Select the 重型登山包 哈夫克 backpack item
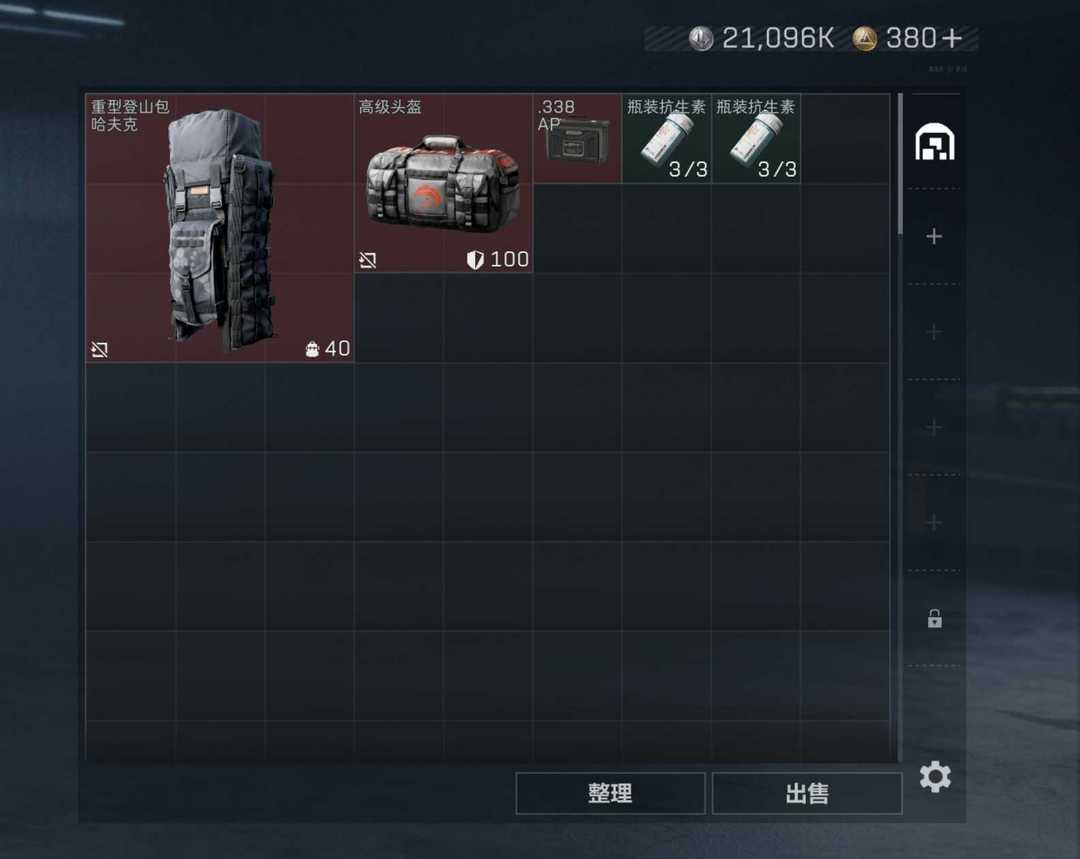The image size is (1080, 859). pos(219,228)
